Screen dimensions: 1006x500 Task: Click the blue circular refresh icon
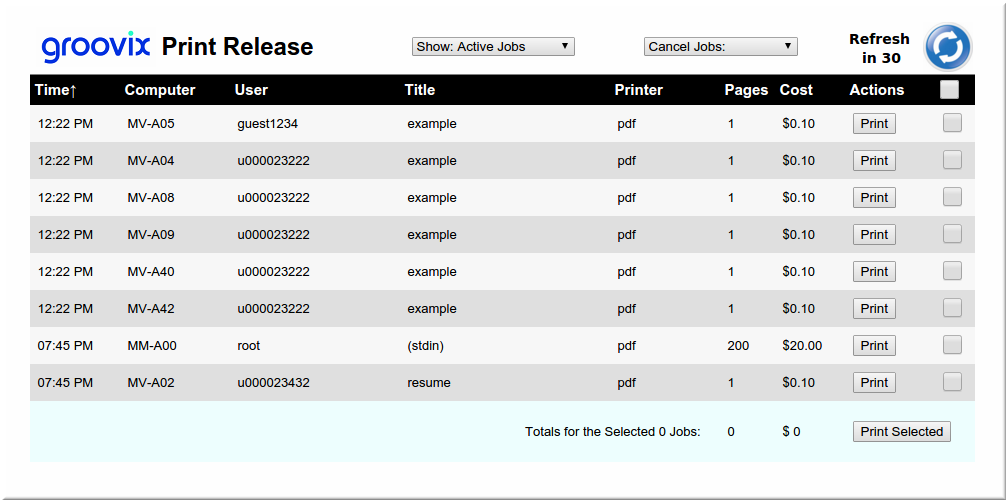[947, 47]
